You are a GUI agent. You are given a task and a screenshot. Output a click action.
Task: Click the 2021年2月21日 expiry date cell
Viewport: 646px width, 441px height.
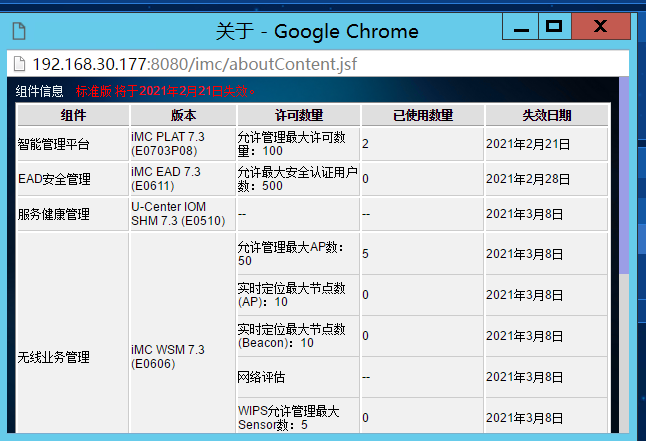[x=547, y=144]
